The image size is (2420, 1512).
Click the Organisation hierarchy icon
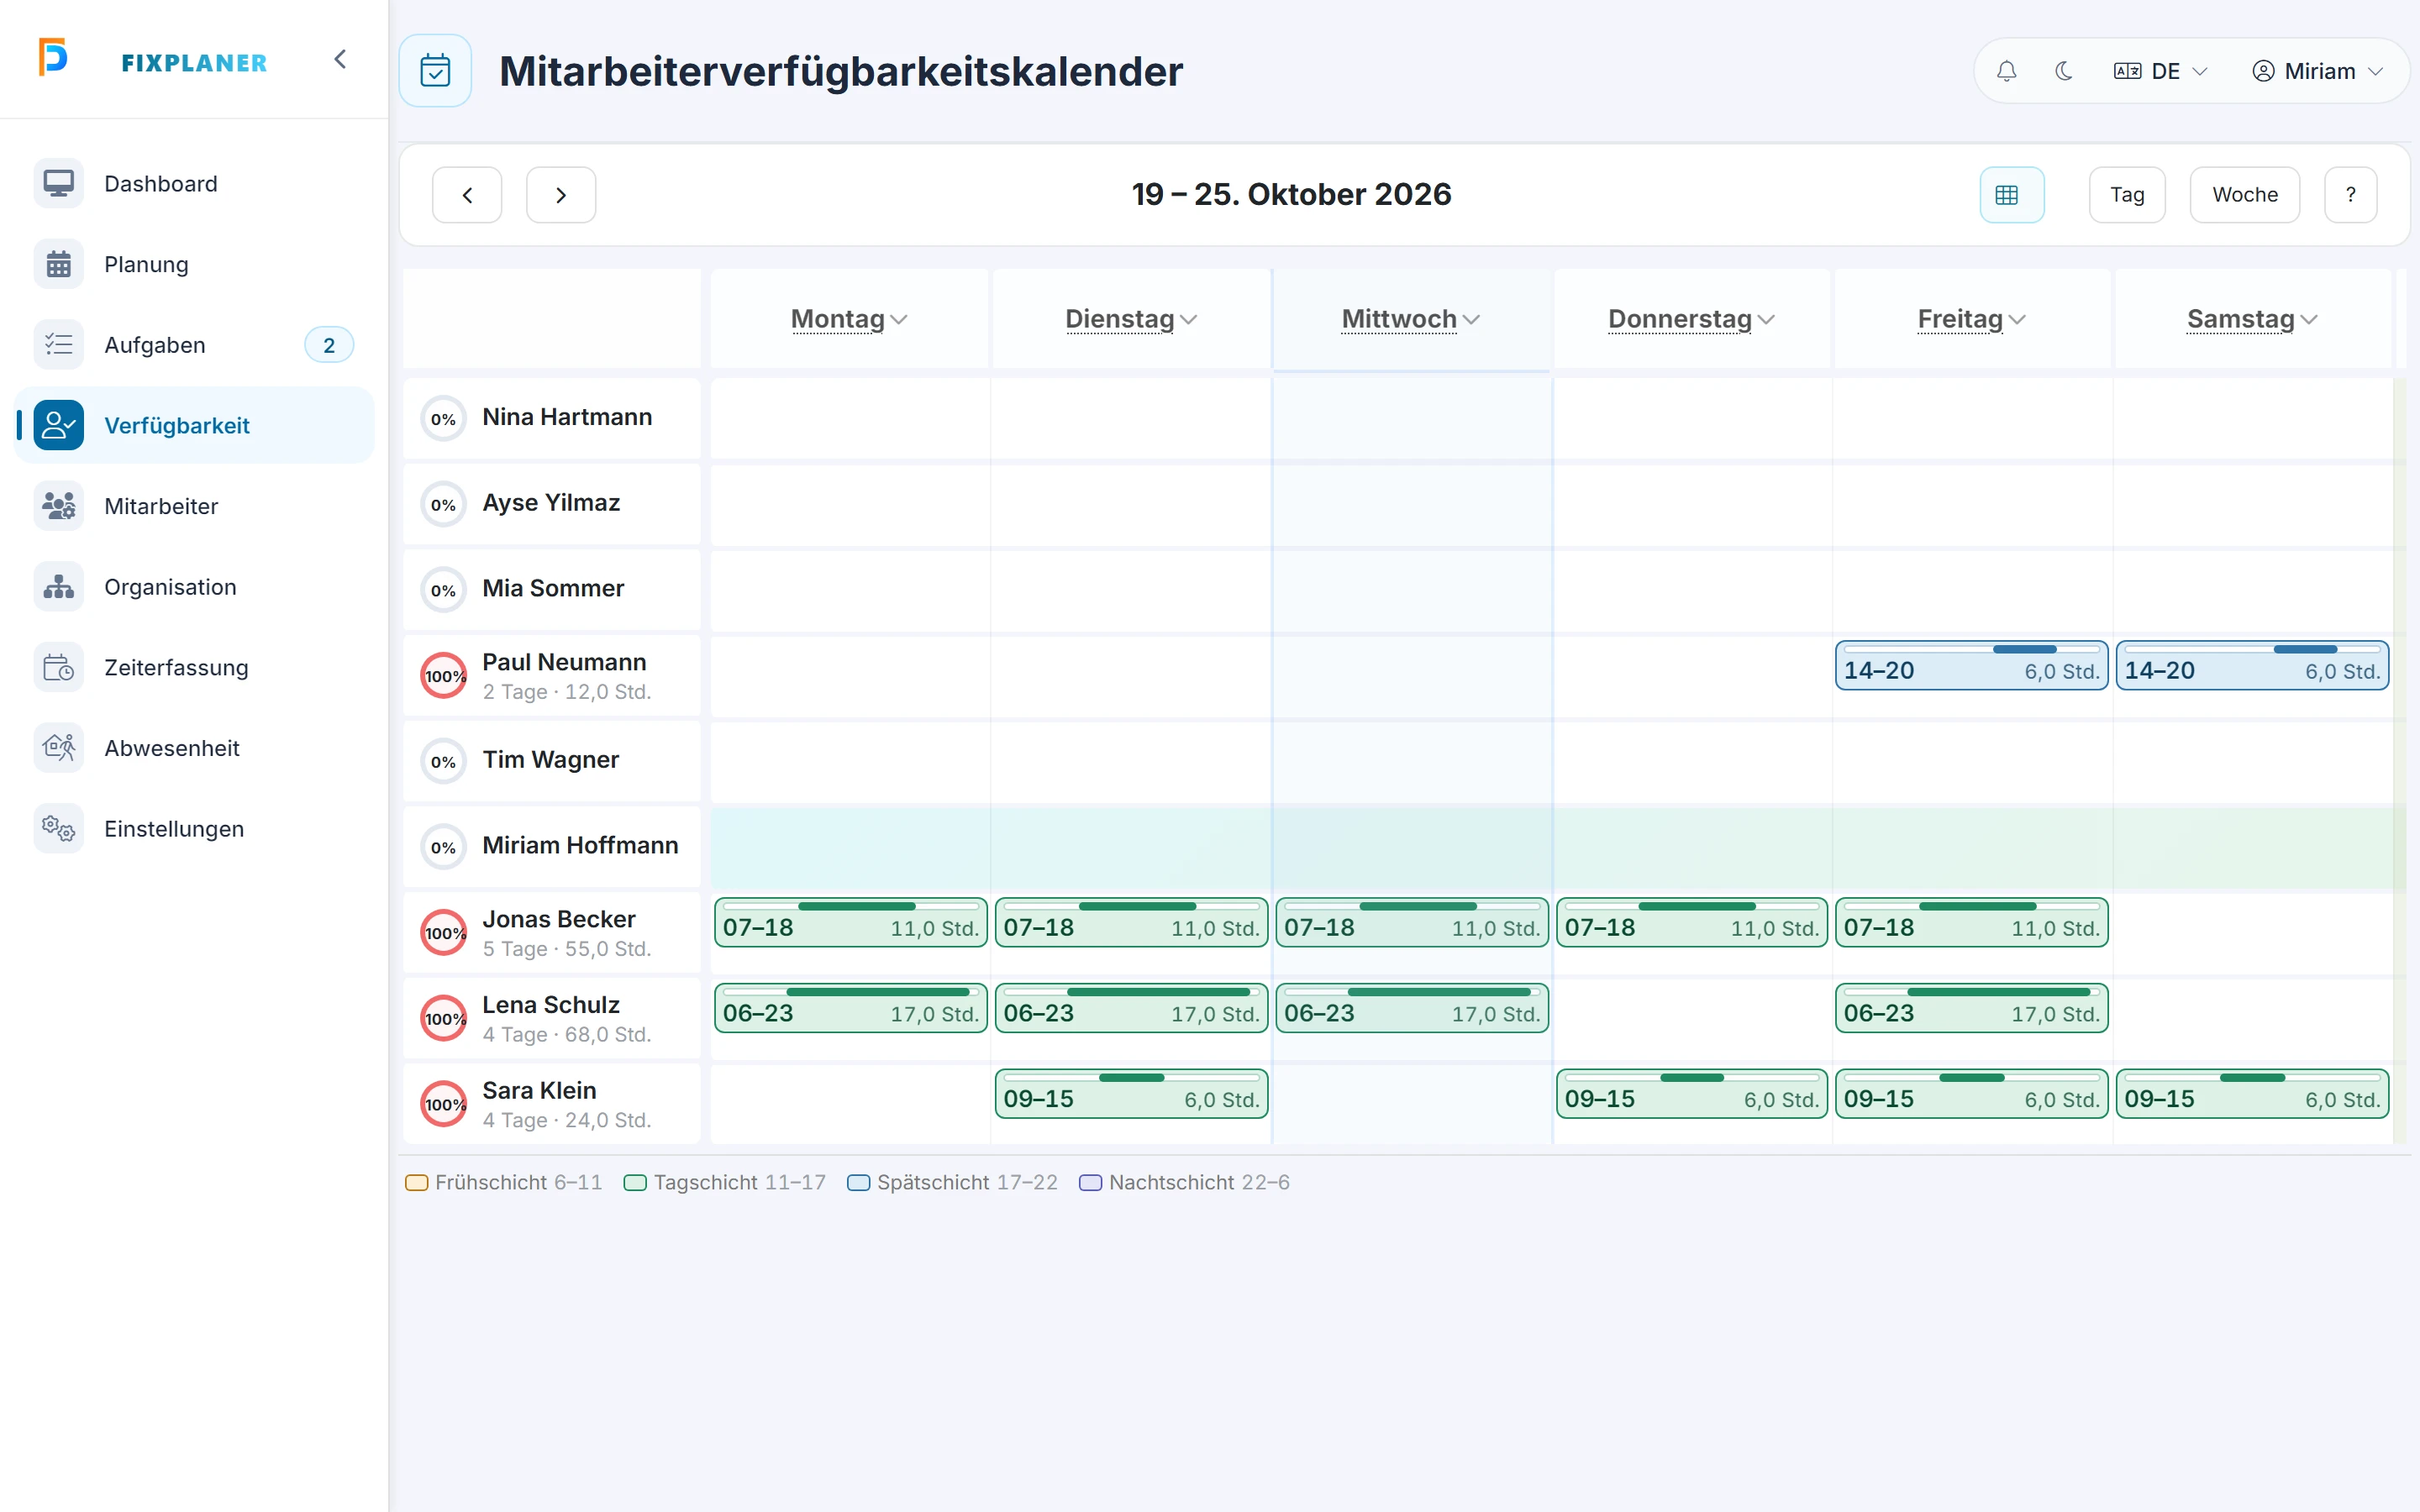[x=59, y=587]
